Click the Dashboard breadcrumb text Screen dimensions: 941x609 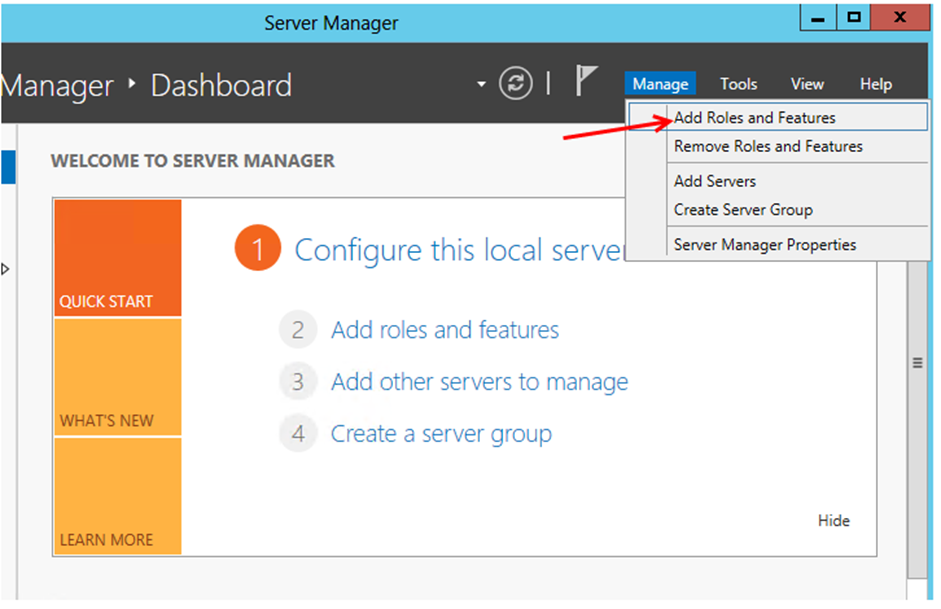[x=221, y=85]
